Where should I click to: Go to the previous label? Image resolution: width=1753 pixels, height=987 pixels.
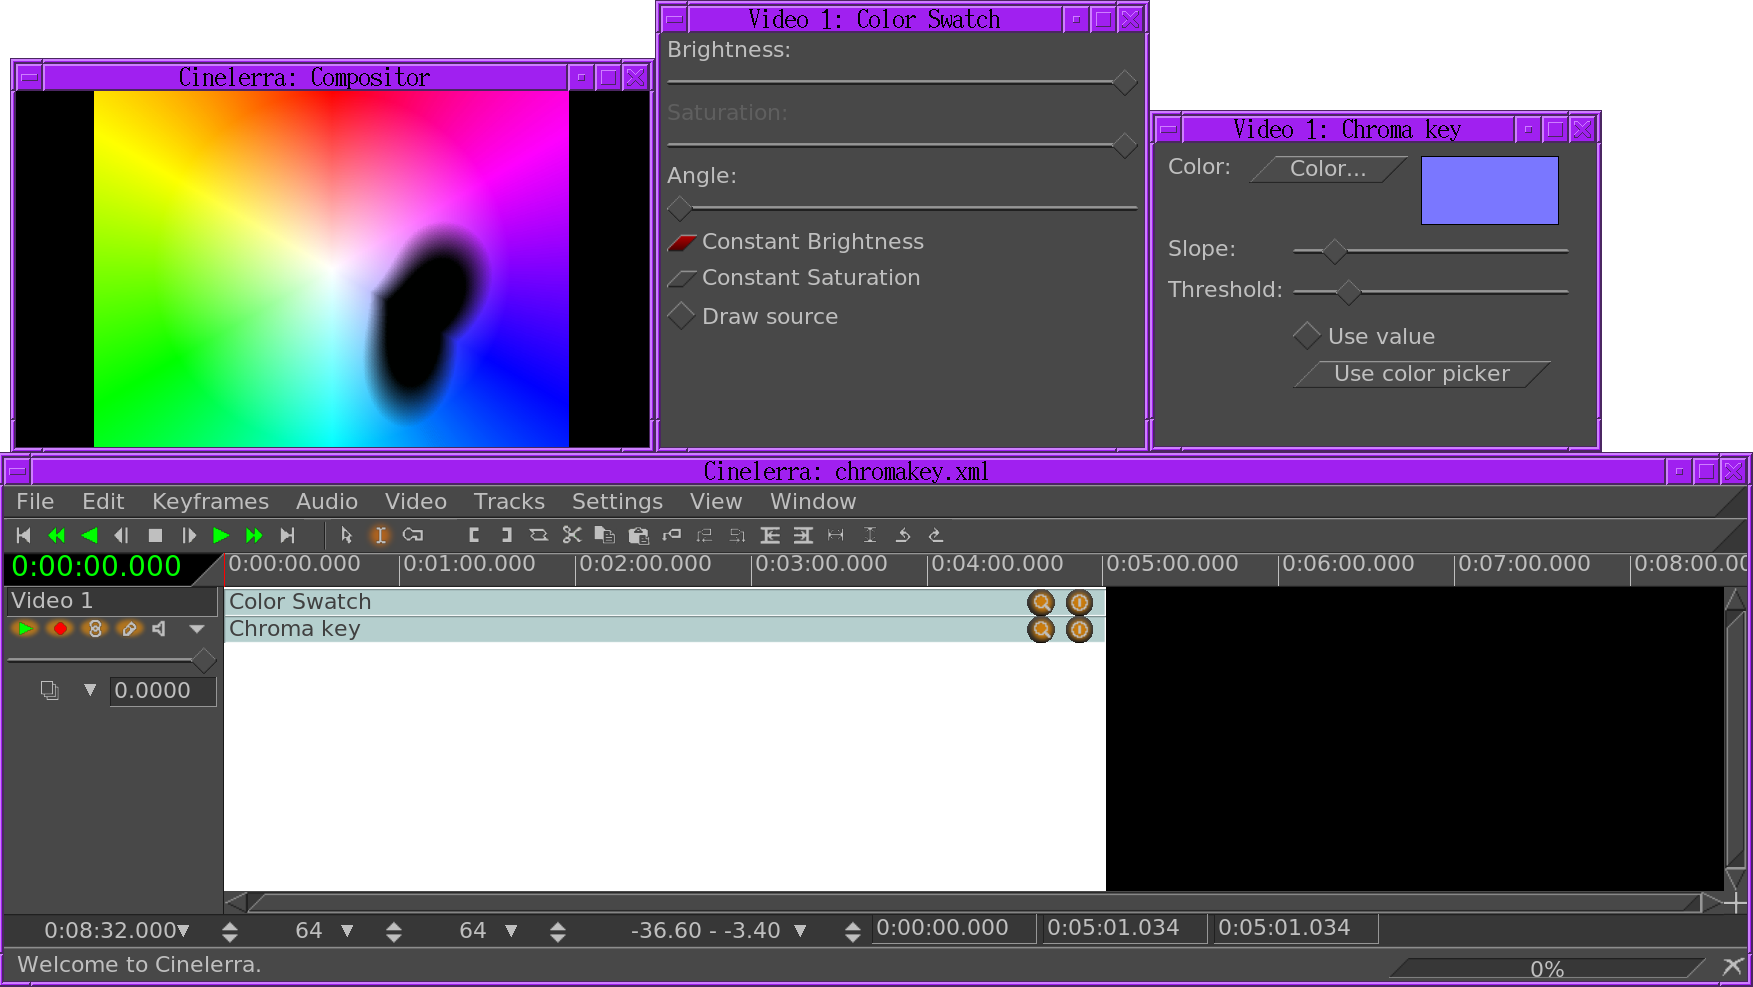click(x=704, y=536)
